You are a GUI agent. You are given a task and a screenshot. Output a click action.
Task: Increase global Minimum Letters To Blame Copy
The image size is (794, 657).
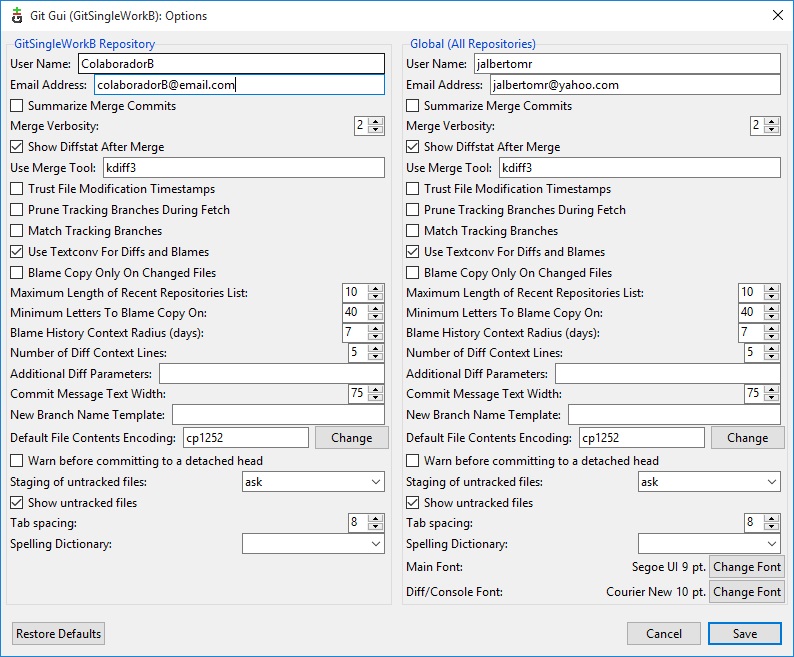click(772, 308)
